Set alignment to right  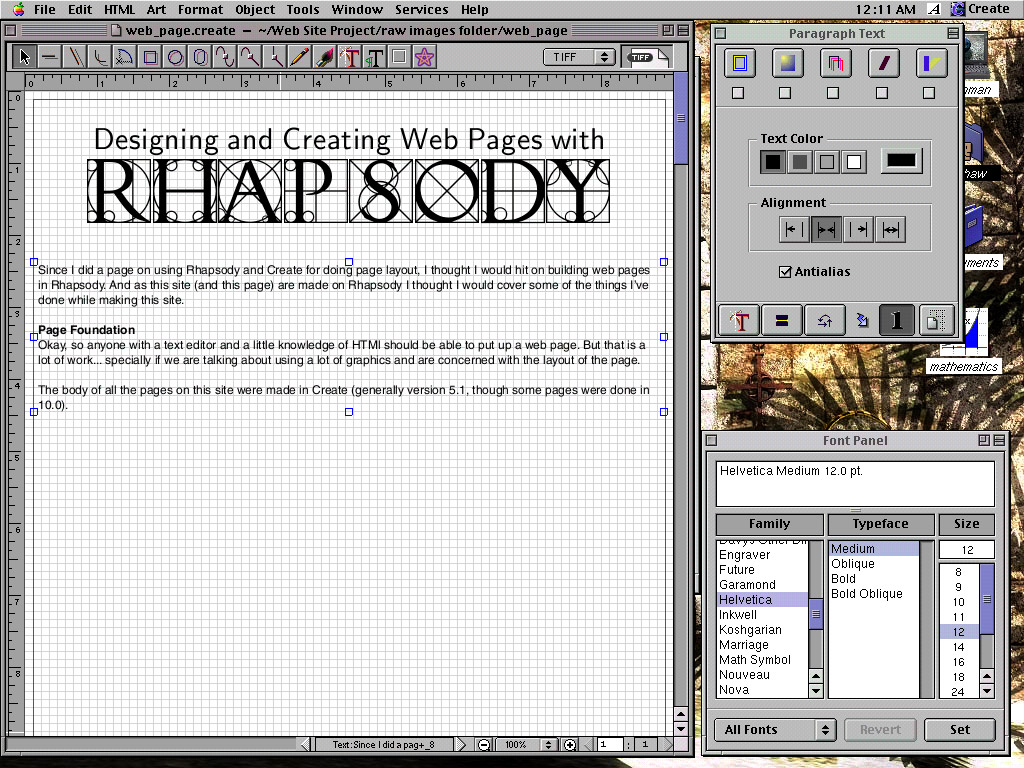point(858,230)
